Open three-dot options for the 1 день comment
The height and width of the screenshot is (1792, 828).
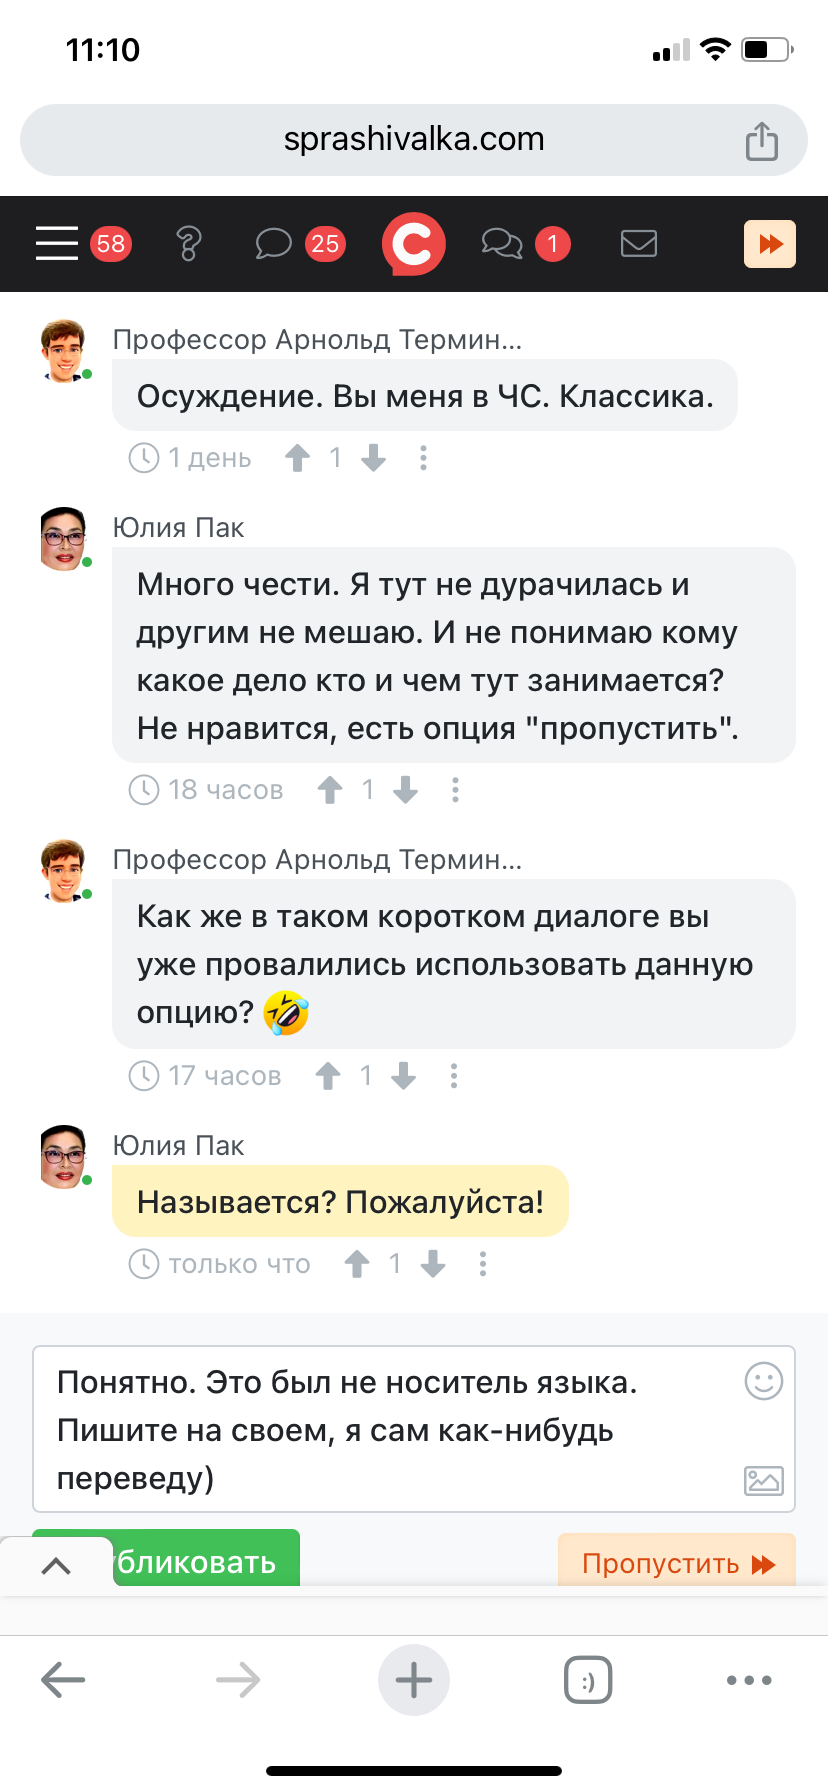click(424, 458)
